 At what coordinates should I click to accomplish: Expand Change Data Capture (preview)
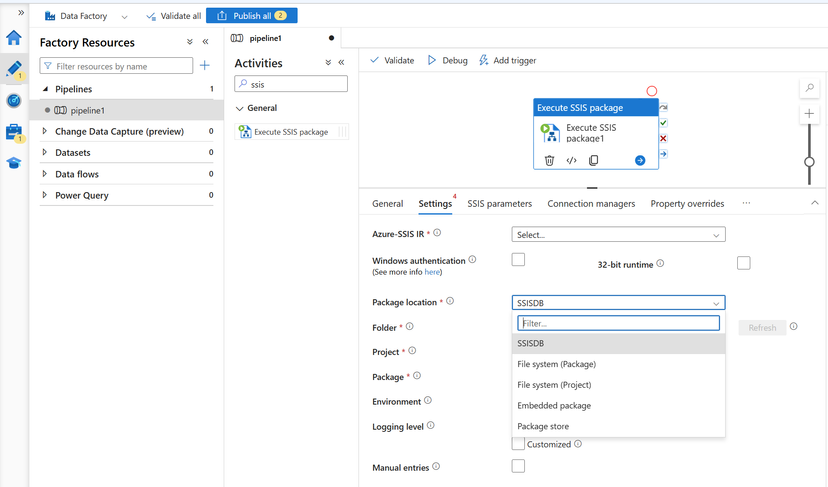[45, 130]
